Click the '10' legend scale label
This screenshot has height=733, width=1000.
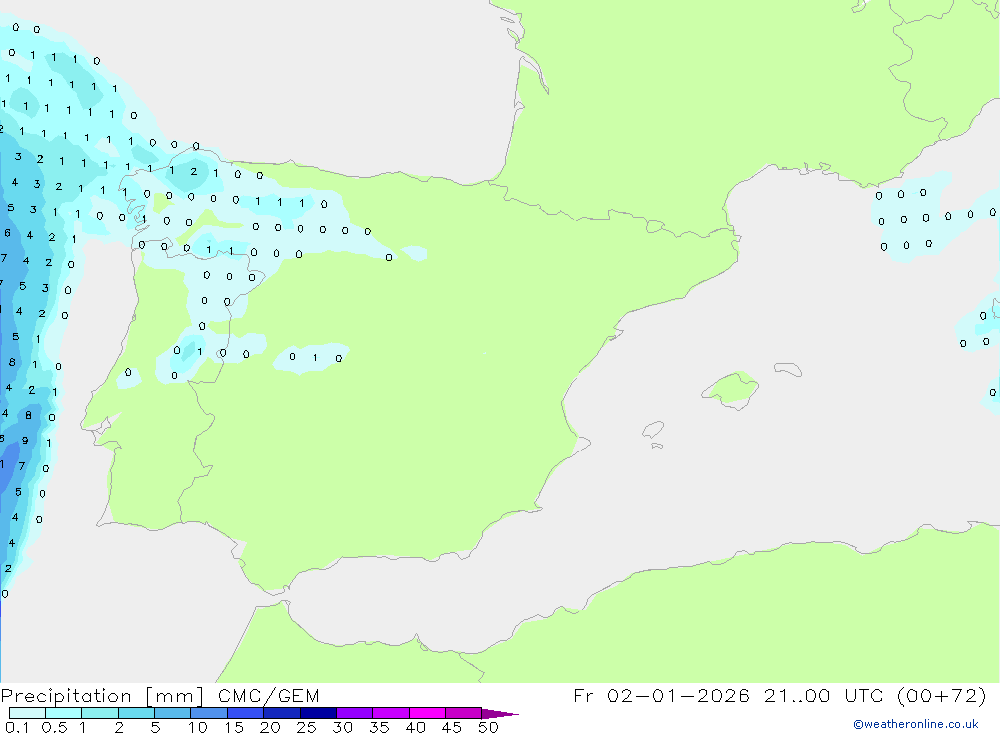198,727
